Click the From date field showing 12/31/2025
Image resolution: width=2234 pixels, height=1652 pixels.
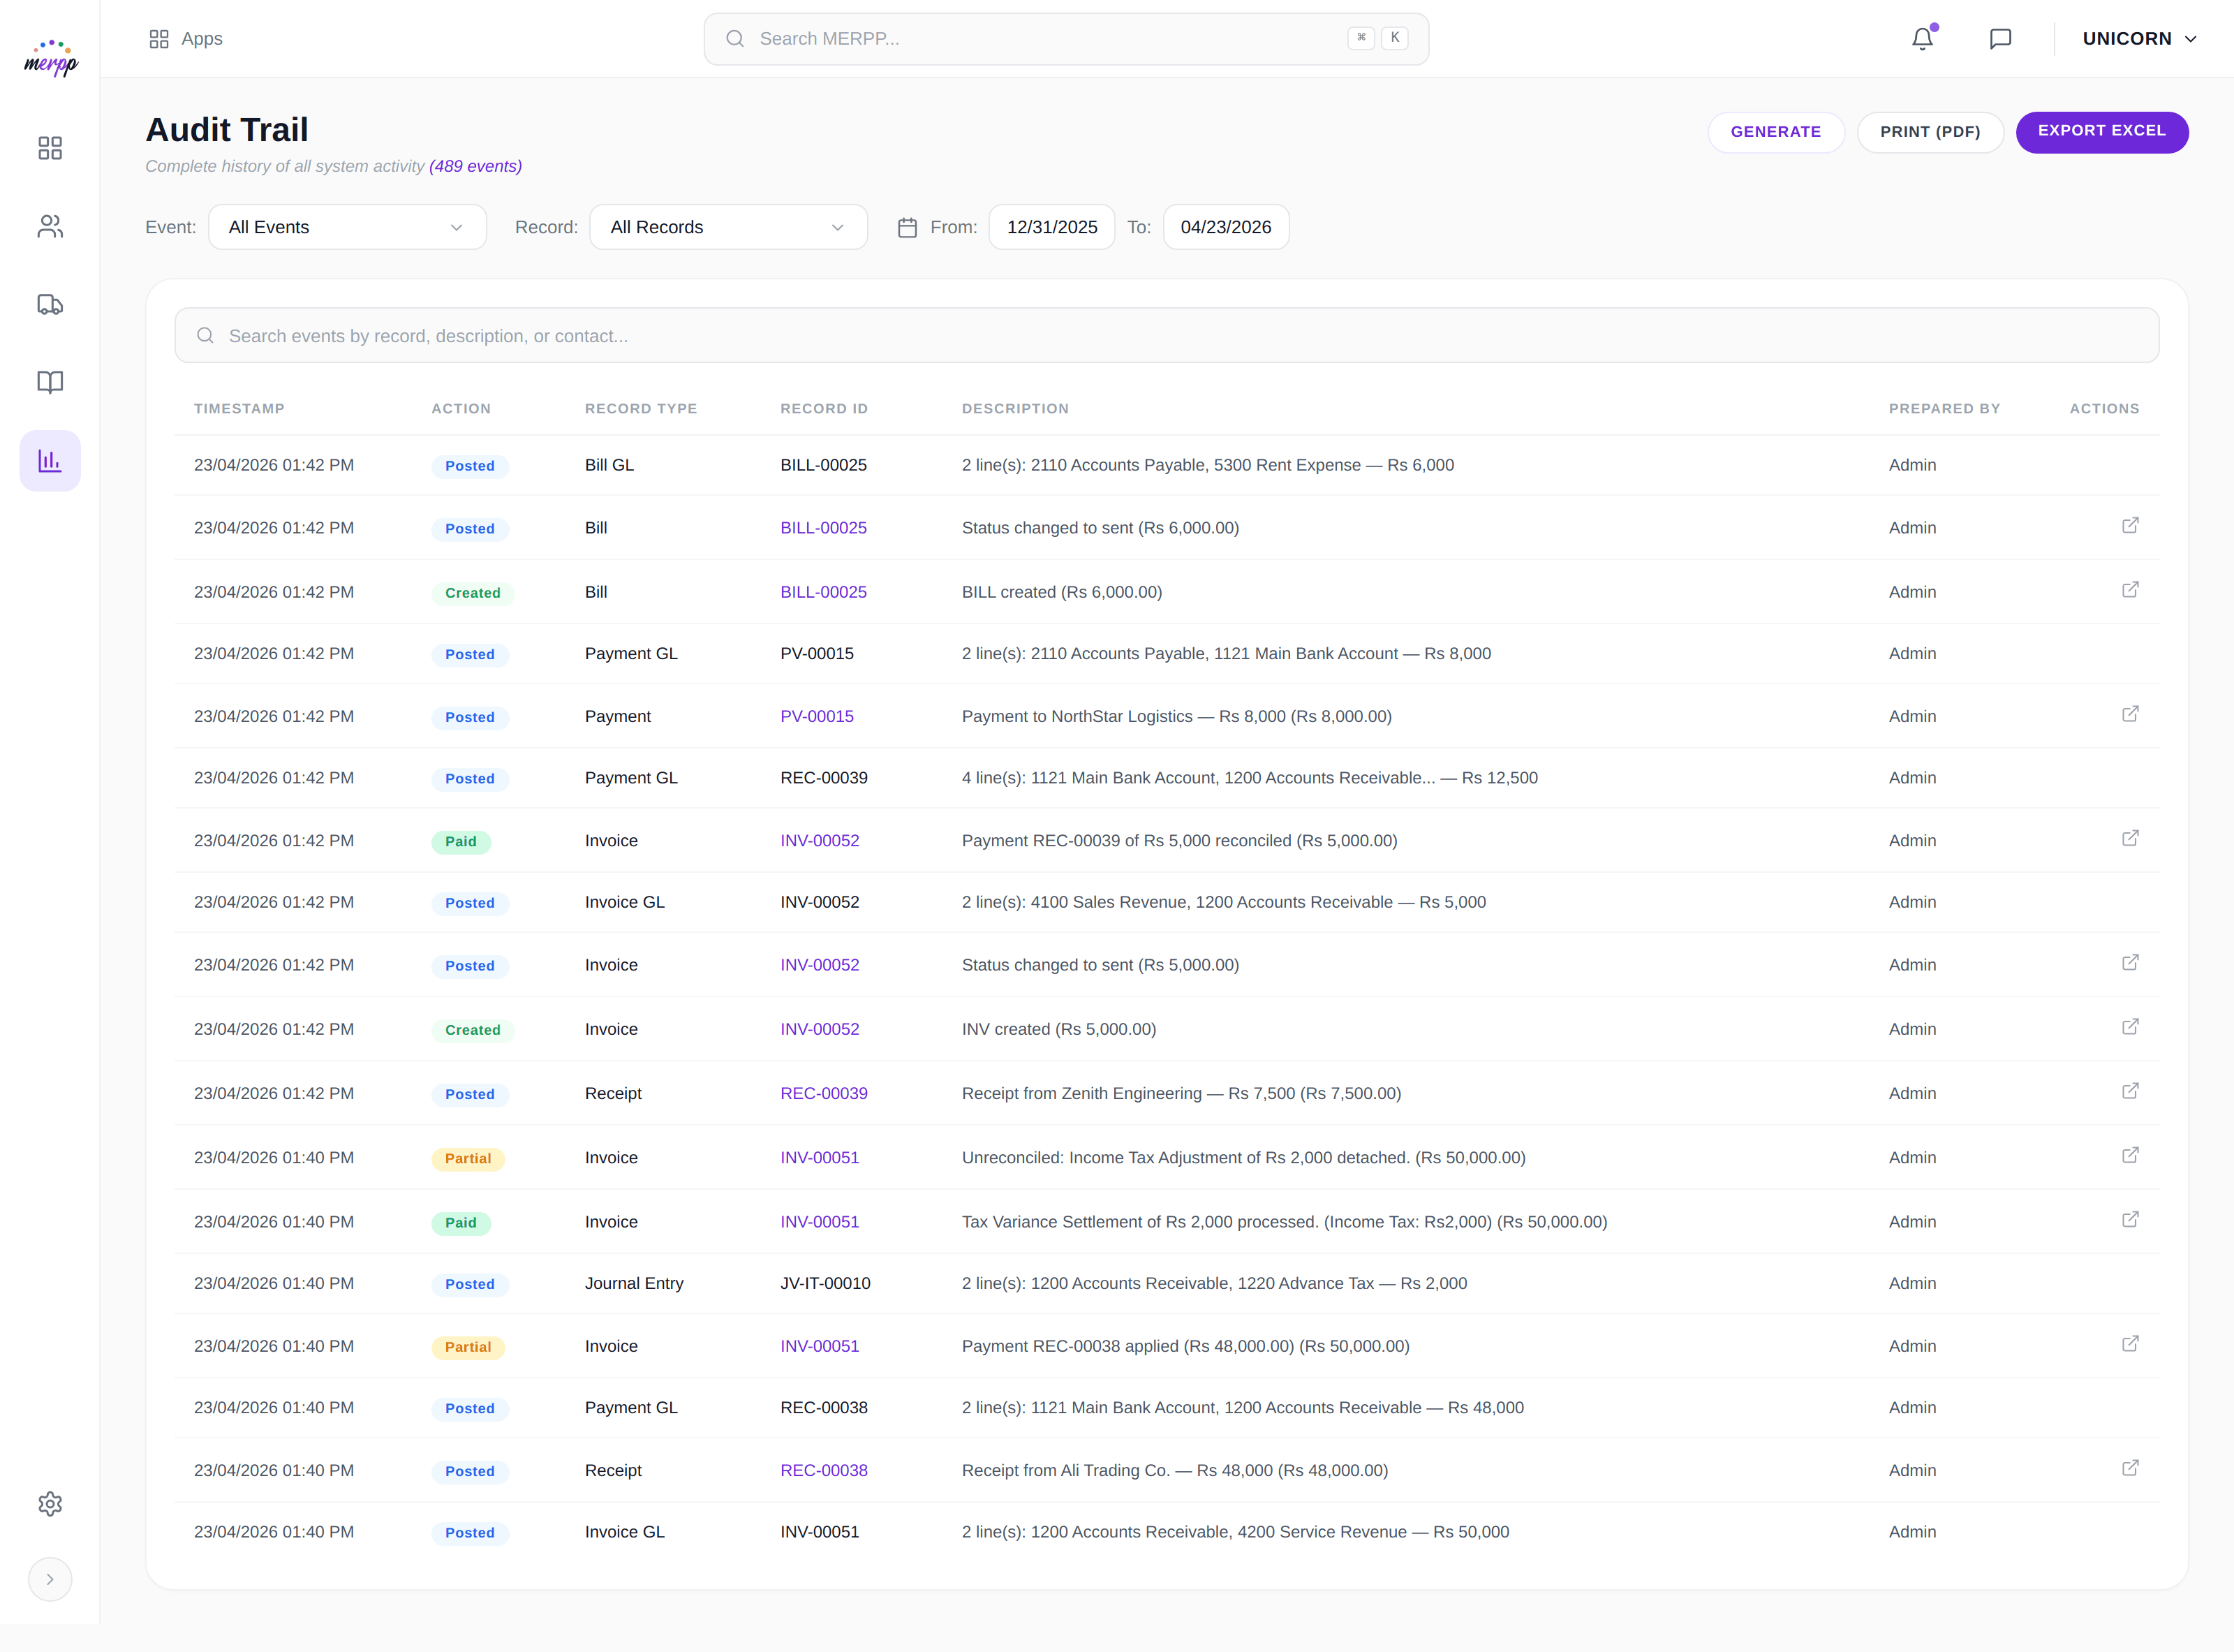[1051, 227]
